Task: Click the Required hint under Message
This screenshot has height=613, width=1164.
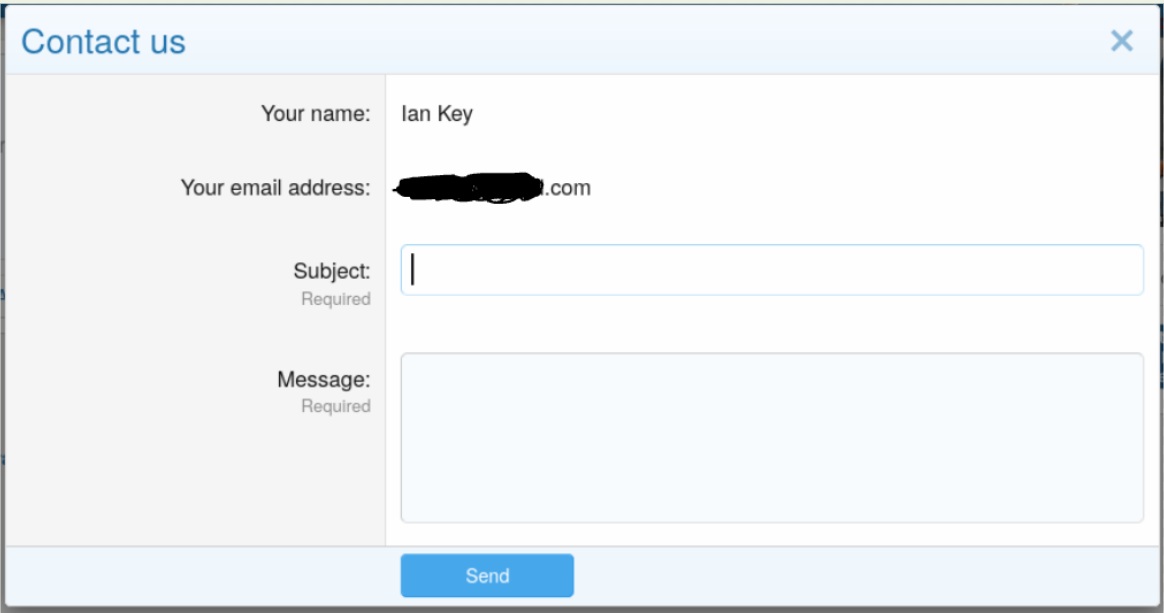Action: tap(335, 406)
